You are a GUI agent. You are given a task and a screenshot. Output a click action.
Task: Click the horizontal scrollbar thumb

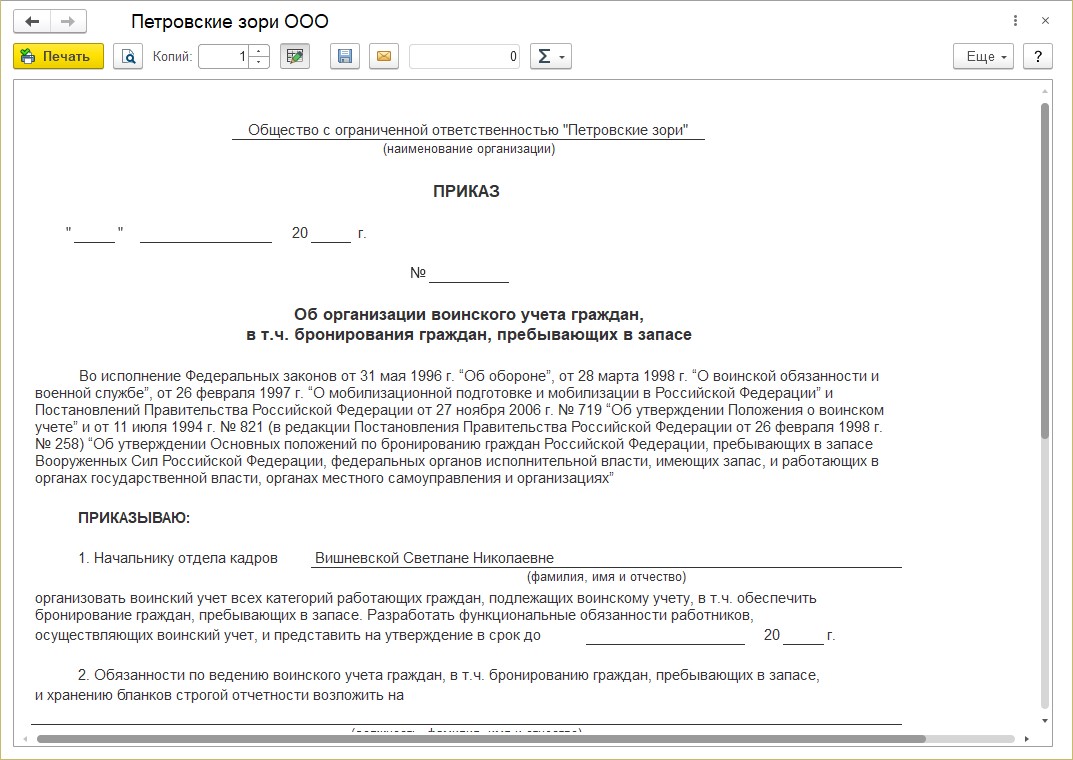tap(481, 739)
